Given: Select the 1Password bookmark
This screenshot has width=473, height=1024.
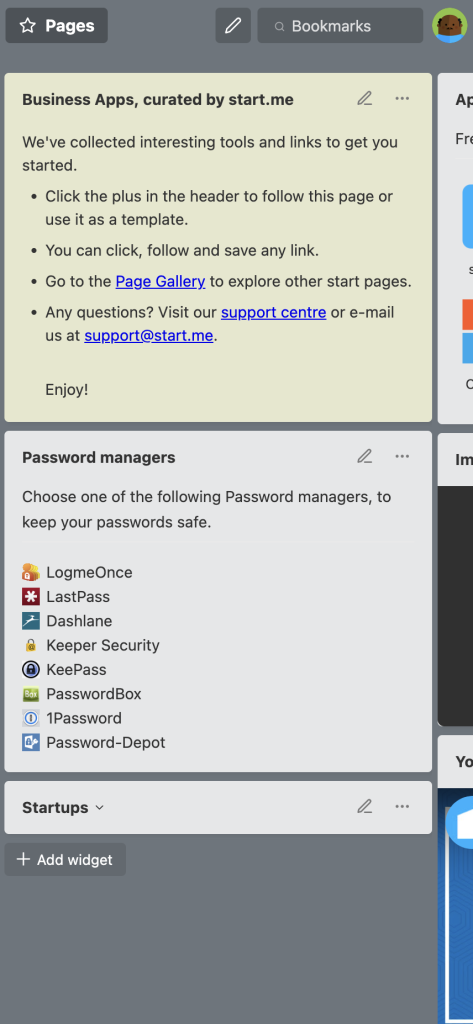Looking at the screenshot, I should click(x=72, y=718).
